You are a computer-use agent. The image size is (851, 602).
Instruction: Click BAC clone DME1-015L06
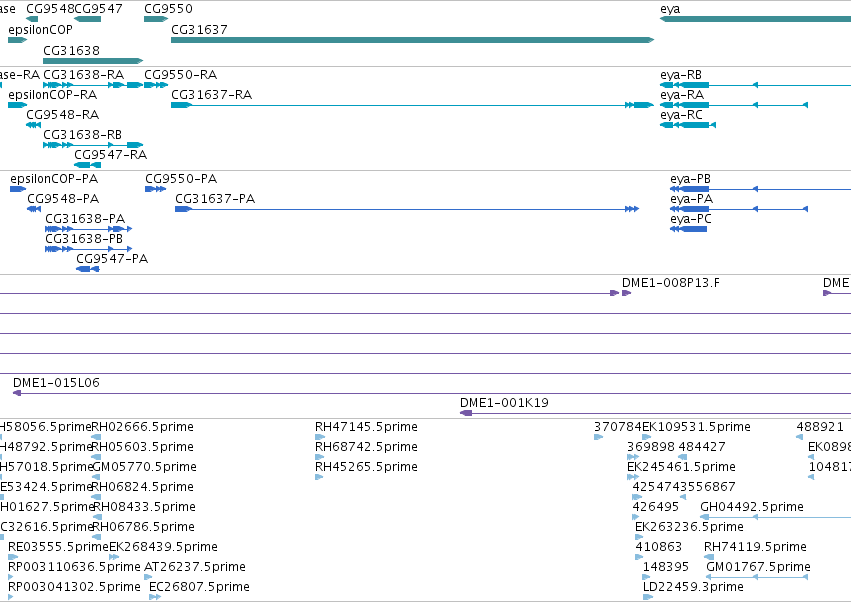(x=431, y=393)
